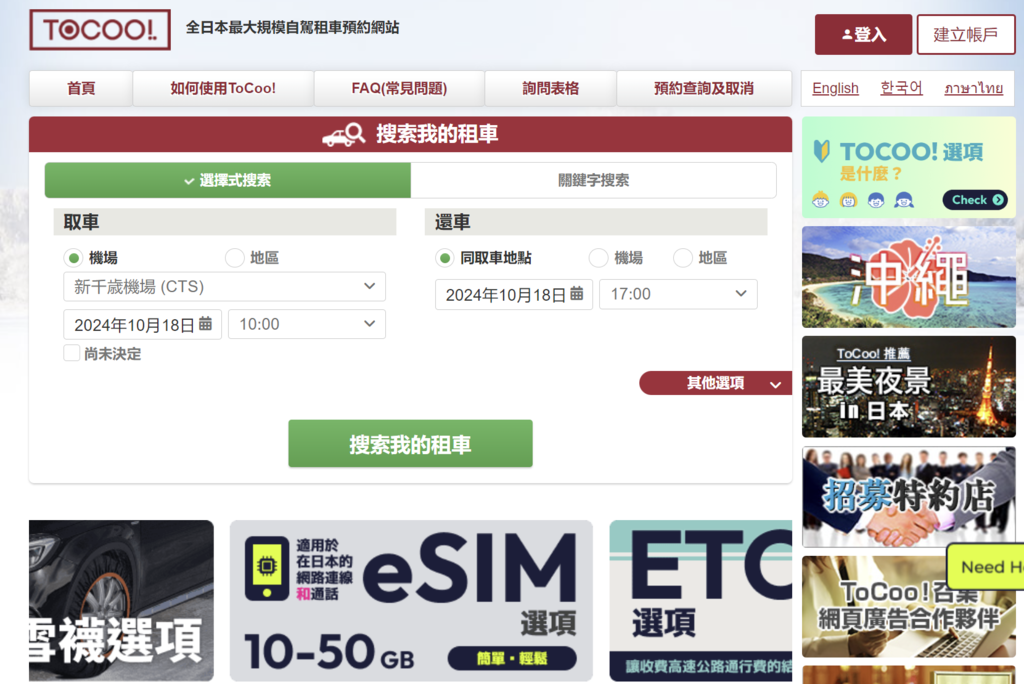
Task: Expand the 其他選項 options
Action: tap(716, 383)
